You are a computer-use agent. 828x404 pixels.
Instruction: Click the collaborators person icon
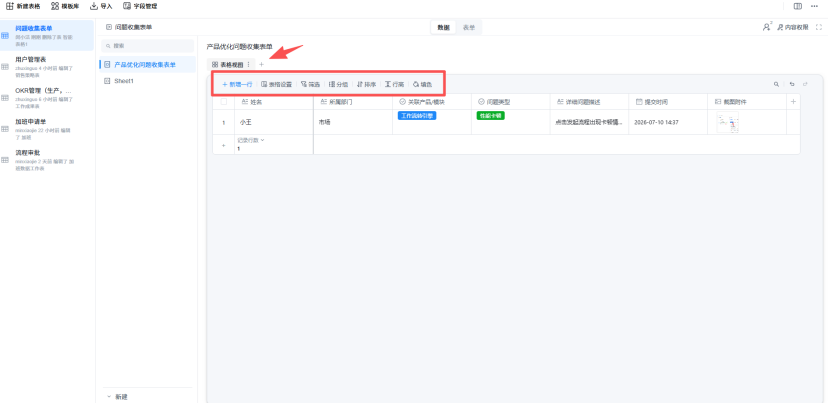[767, 27]
